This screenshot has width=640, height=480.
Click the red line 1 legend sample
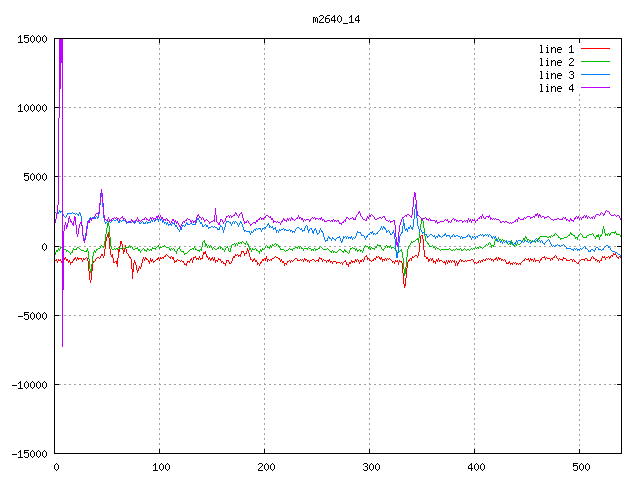coord(596,49)
